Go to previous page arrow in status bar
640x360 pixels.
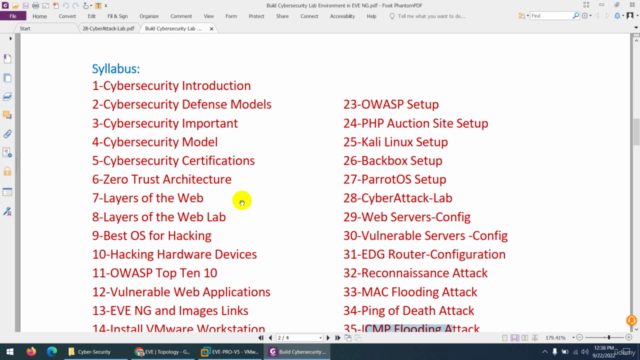tap(270, 338)
